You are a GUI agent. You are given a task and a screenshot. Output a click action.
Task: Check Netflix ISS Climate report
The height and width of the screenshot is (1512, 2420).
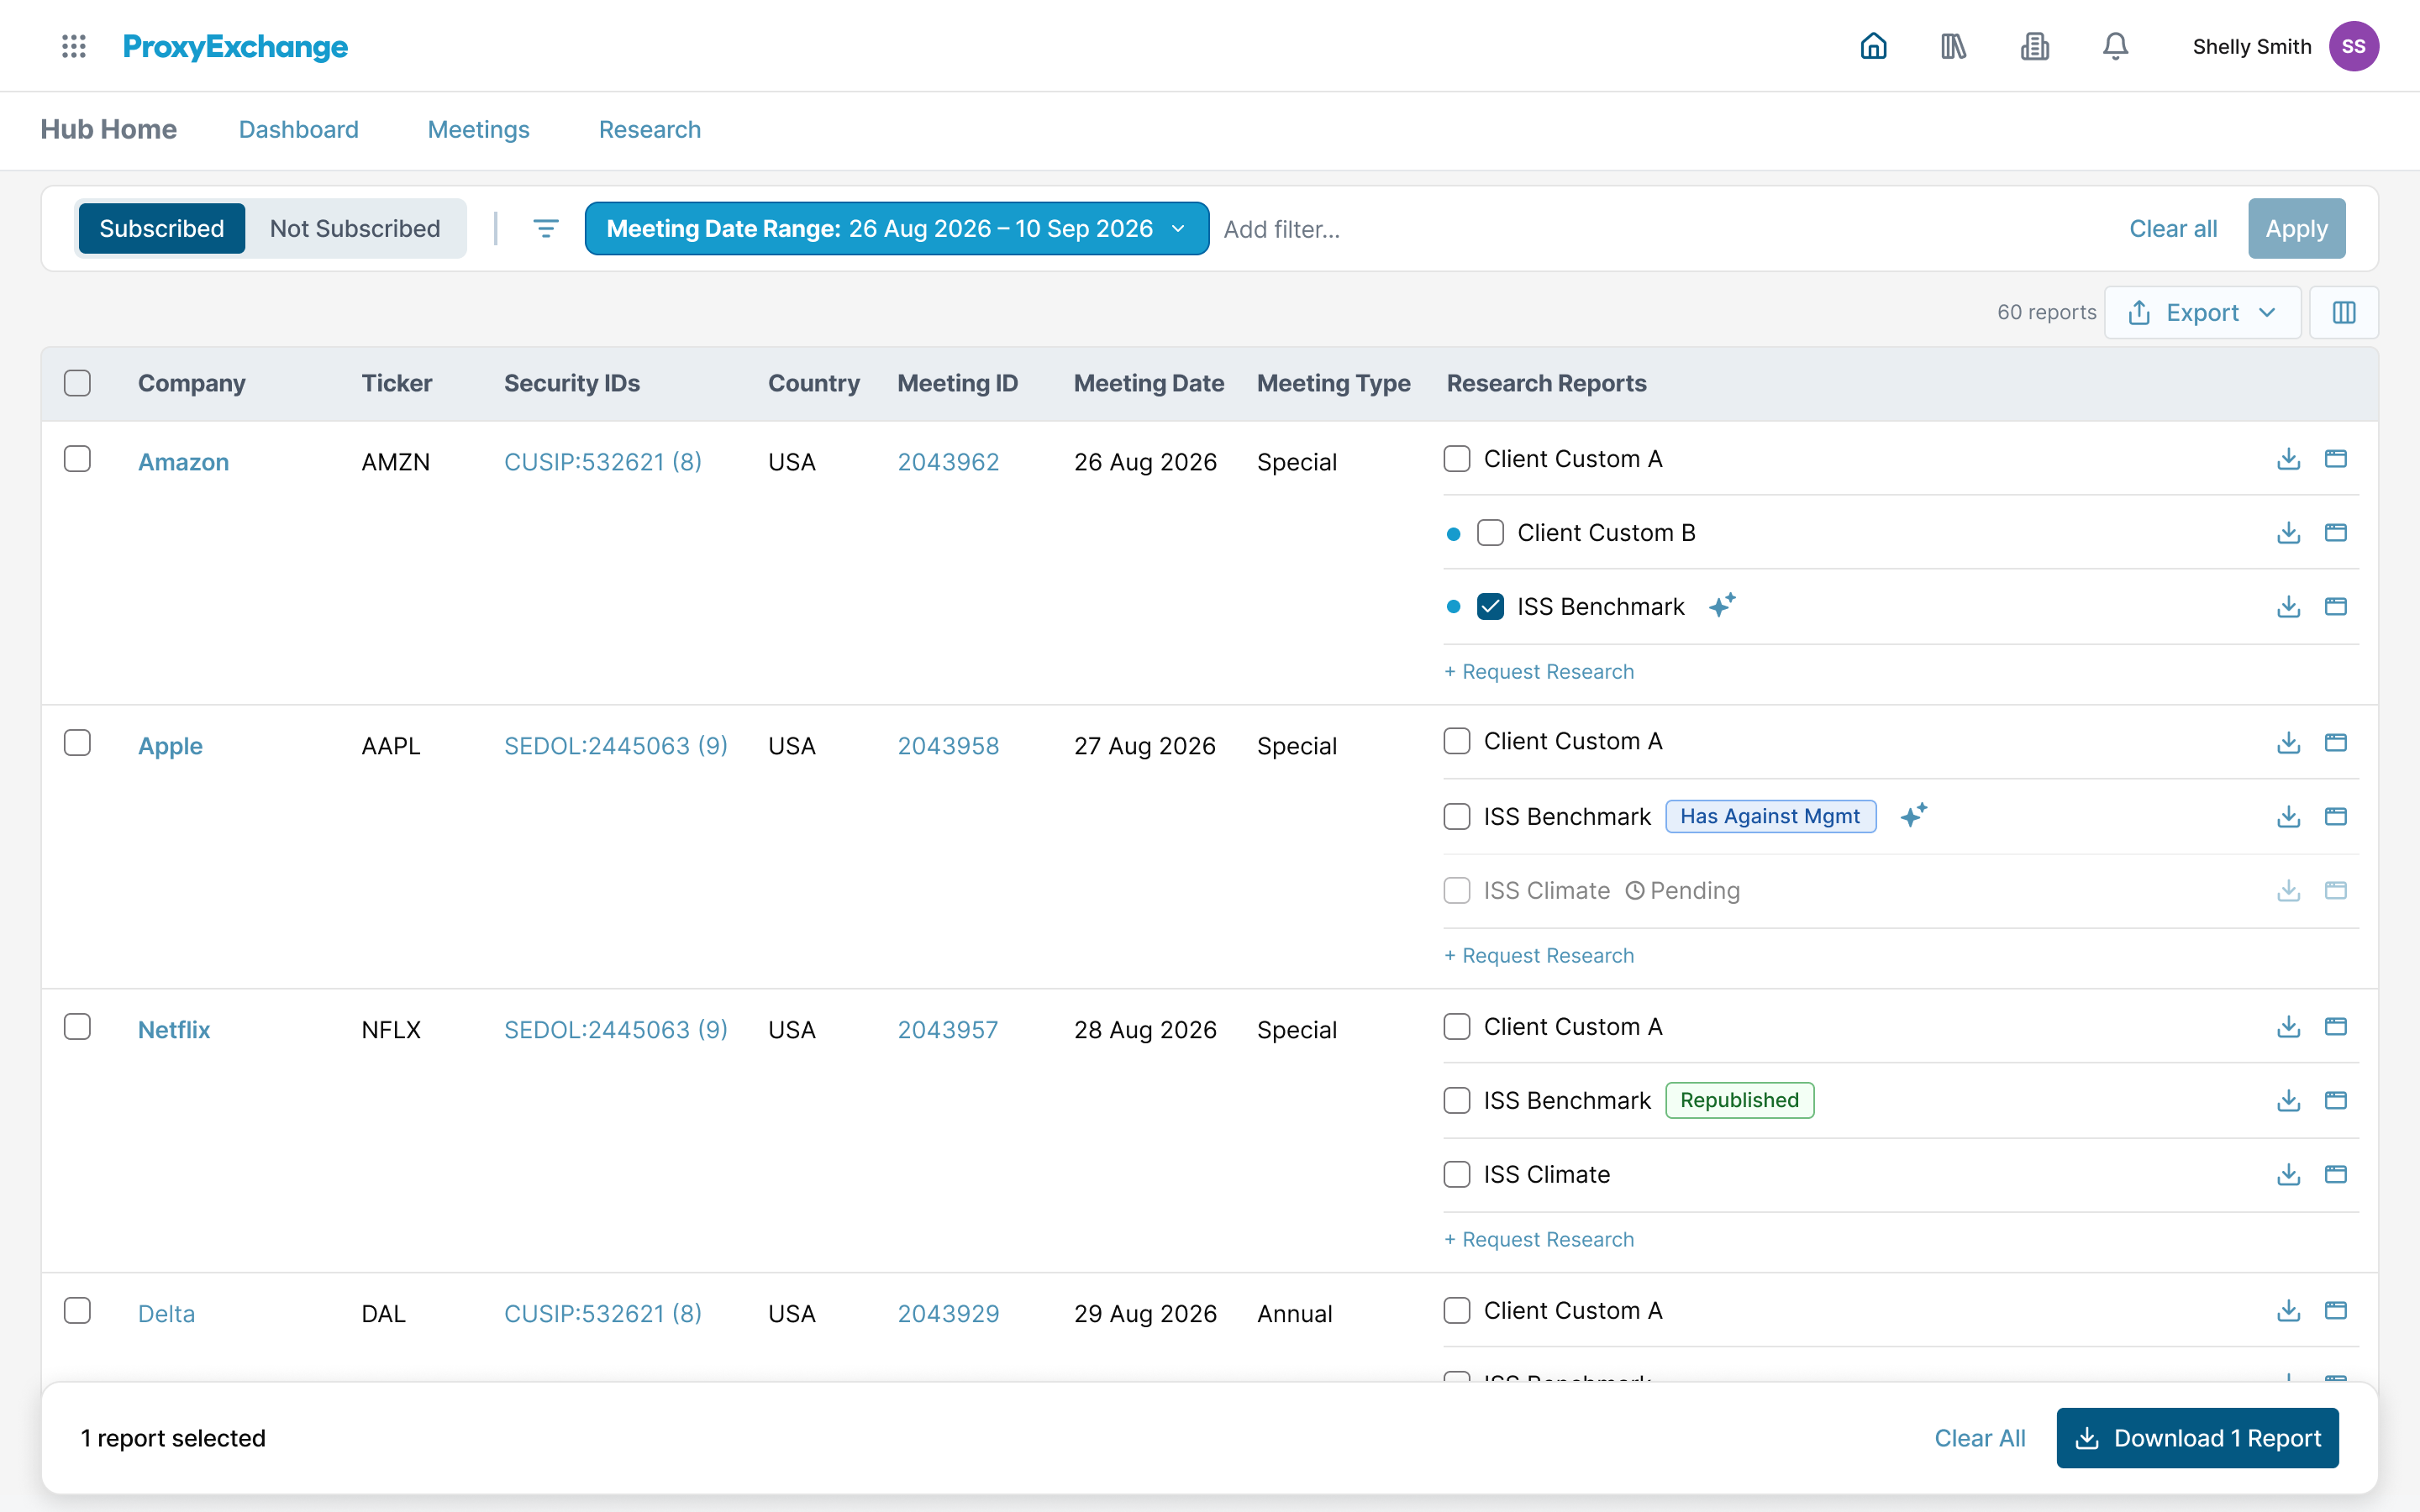click(1457, 1175)
